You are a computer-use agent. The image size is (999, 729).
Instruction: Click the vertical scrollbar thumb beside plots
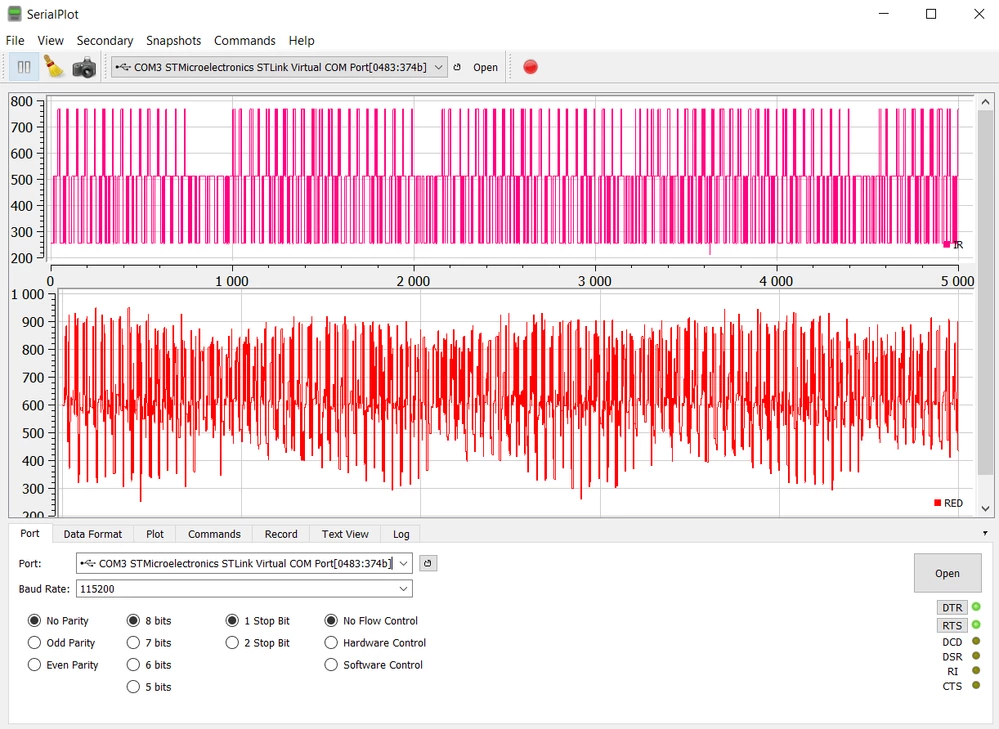(x=985, y=292)
